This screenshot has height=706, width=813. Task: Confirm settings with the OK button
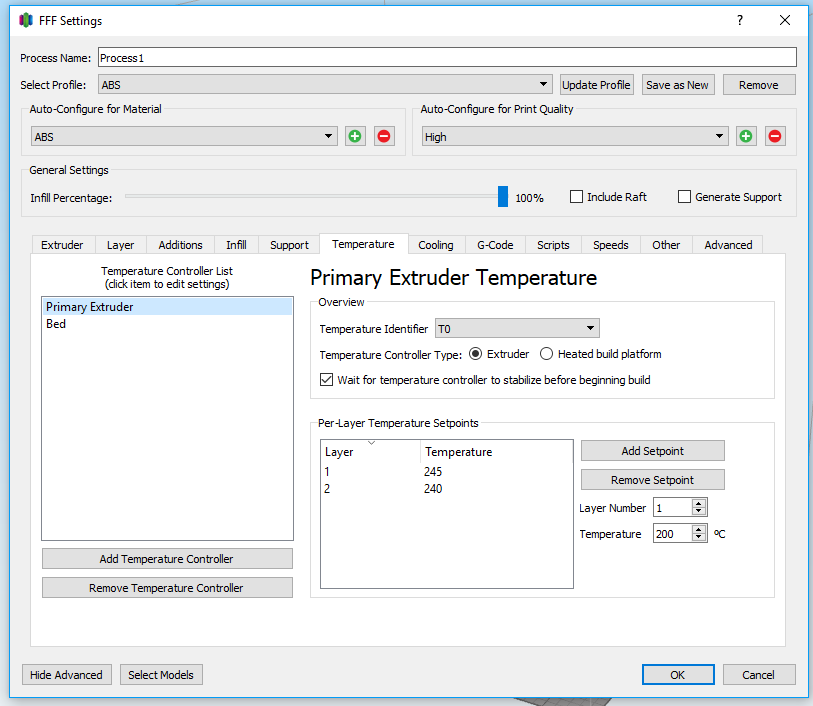click(x=678, y=675)
